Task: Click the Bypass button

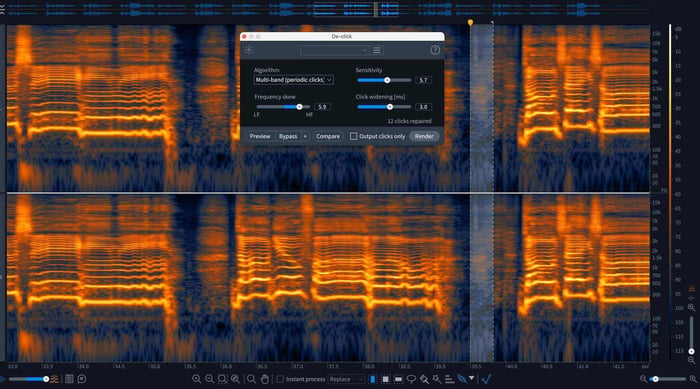Action: pyautogui.click(x=288, y=136)
